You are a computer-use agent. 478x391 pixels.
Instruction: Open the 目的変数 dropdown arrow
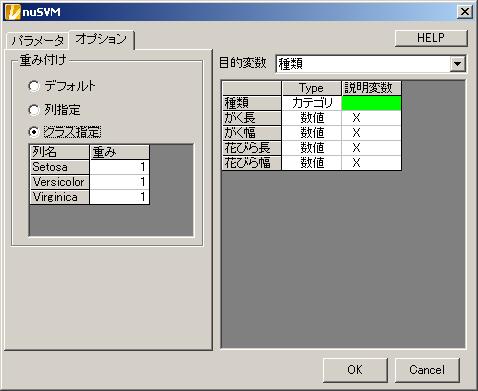point(457,63)
